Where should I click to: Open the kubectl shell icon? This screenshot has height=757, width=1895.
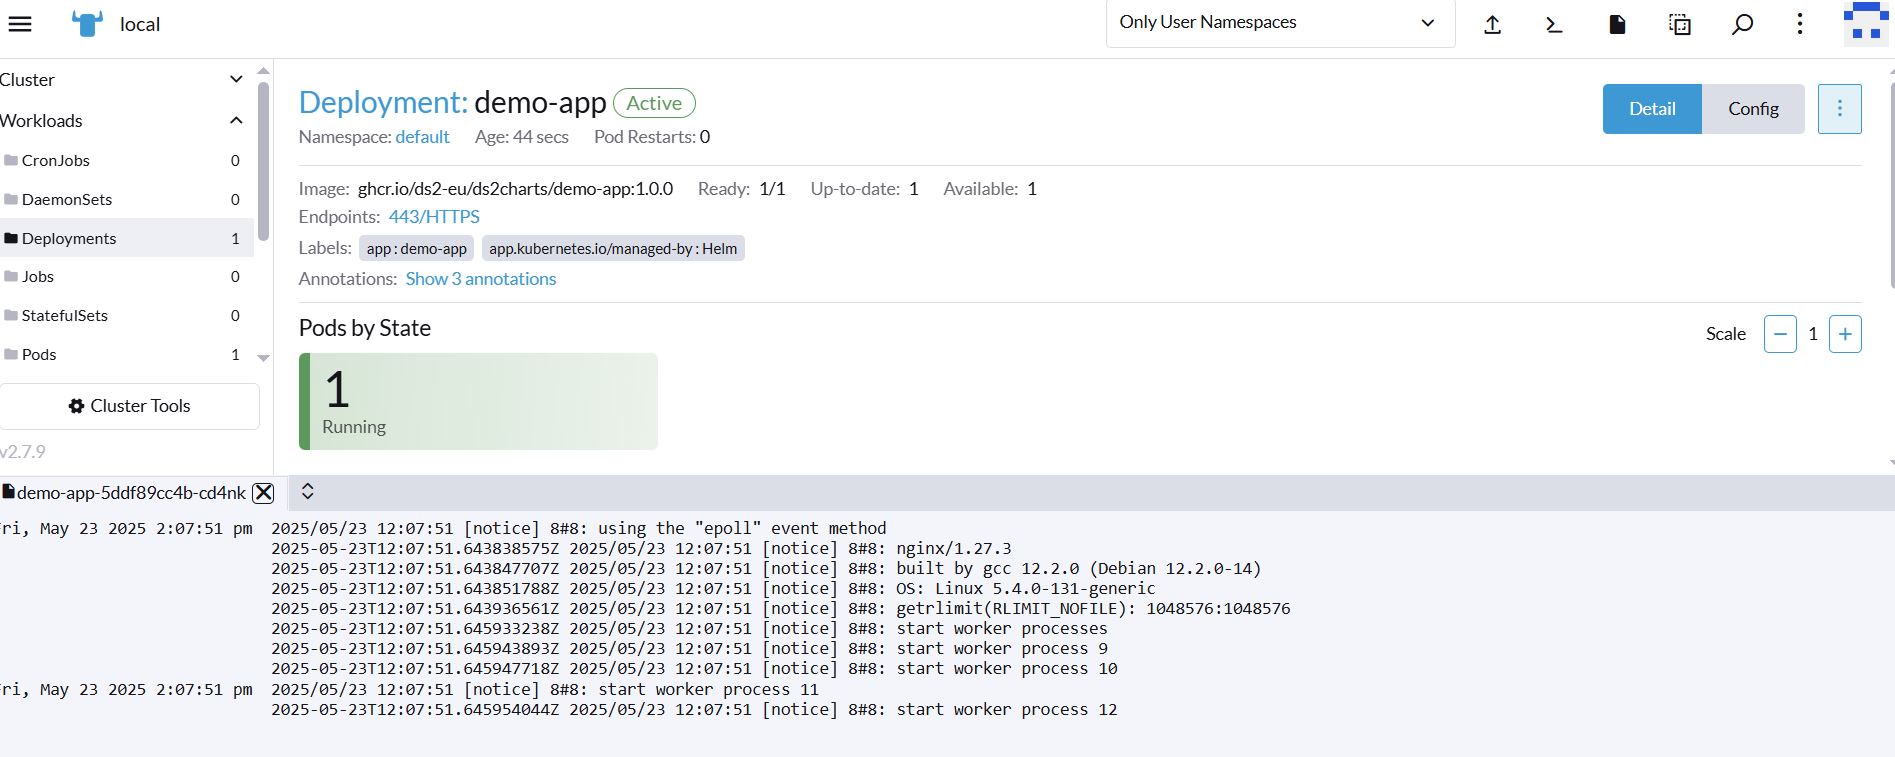(x=1554, y=25)
